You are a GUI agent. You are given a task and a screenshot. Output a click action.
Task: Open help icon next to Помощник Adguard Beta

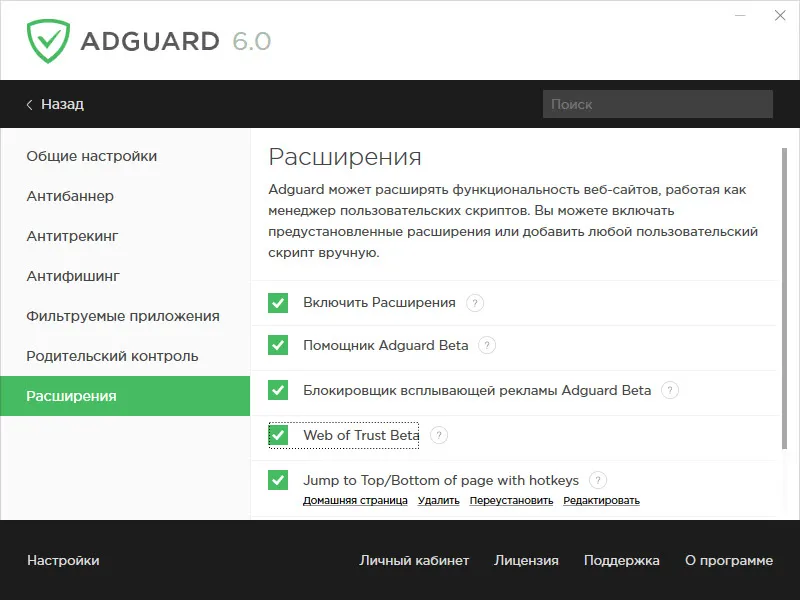pos(487,345)
